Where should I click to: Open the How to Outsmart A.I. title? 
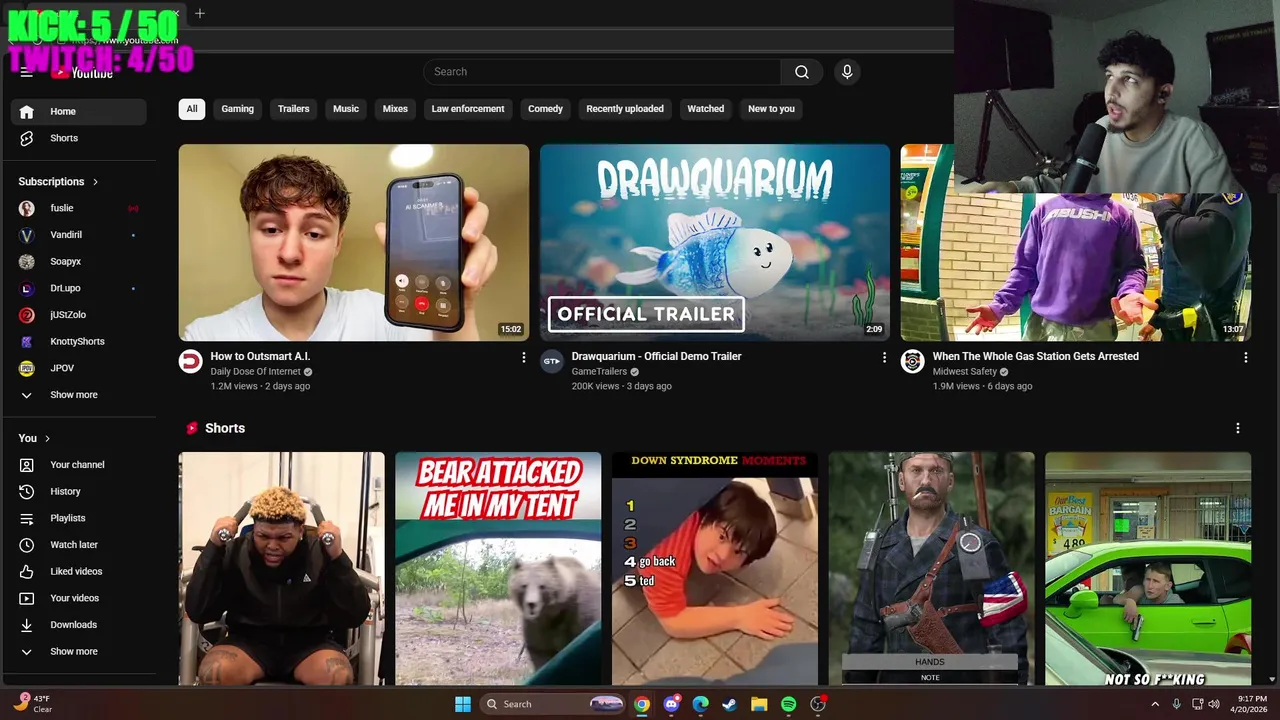tap(260, 356)
